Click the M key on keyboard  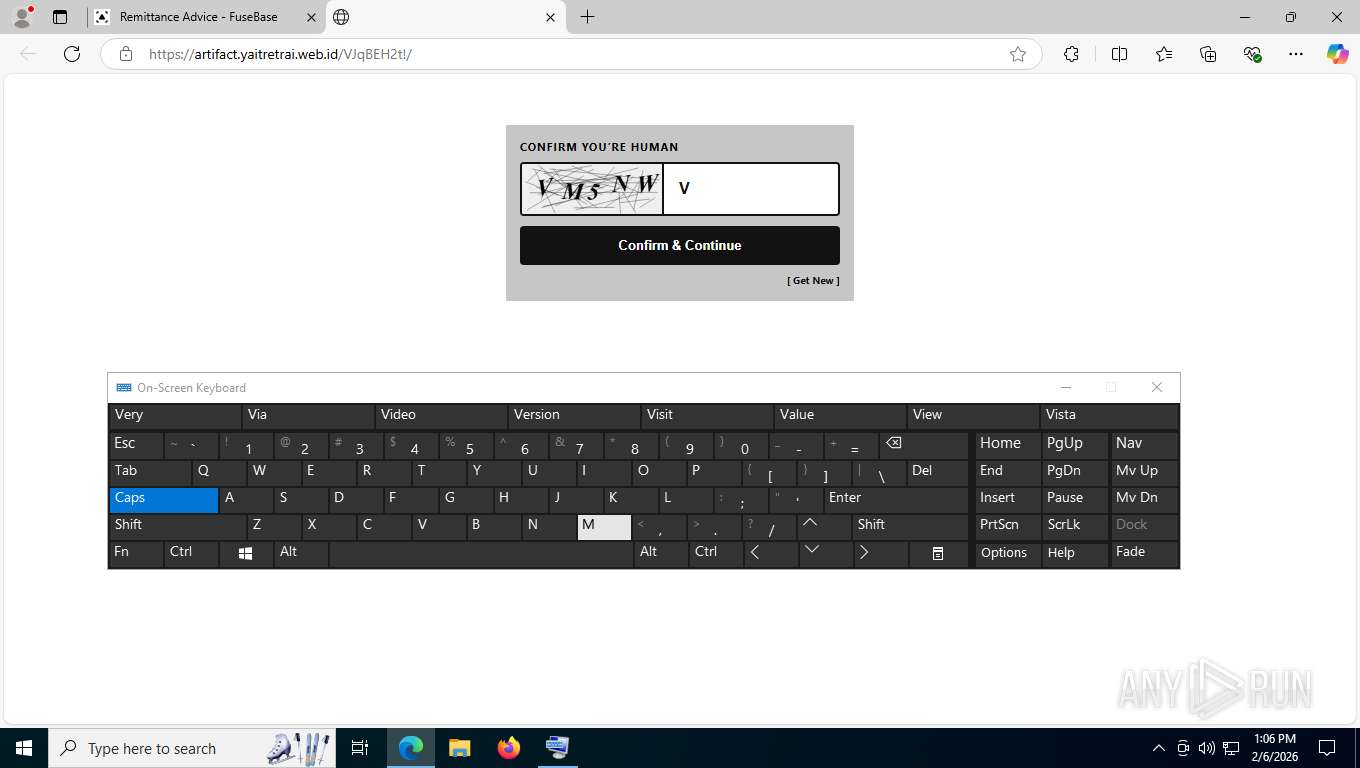click(x=604, y=527)
